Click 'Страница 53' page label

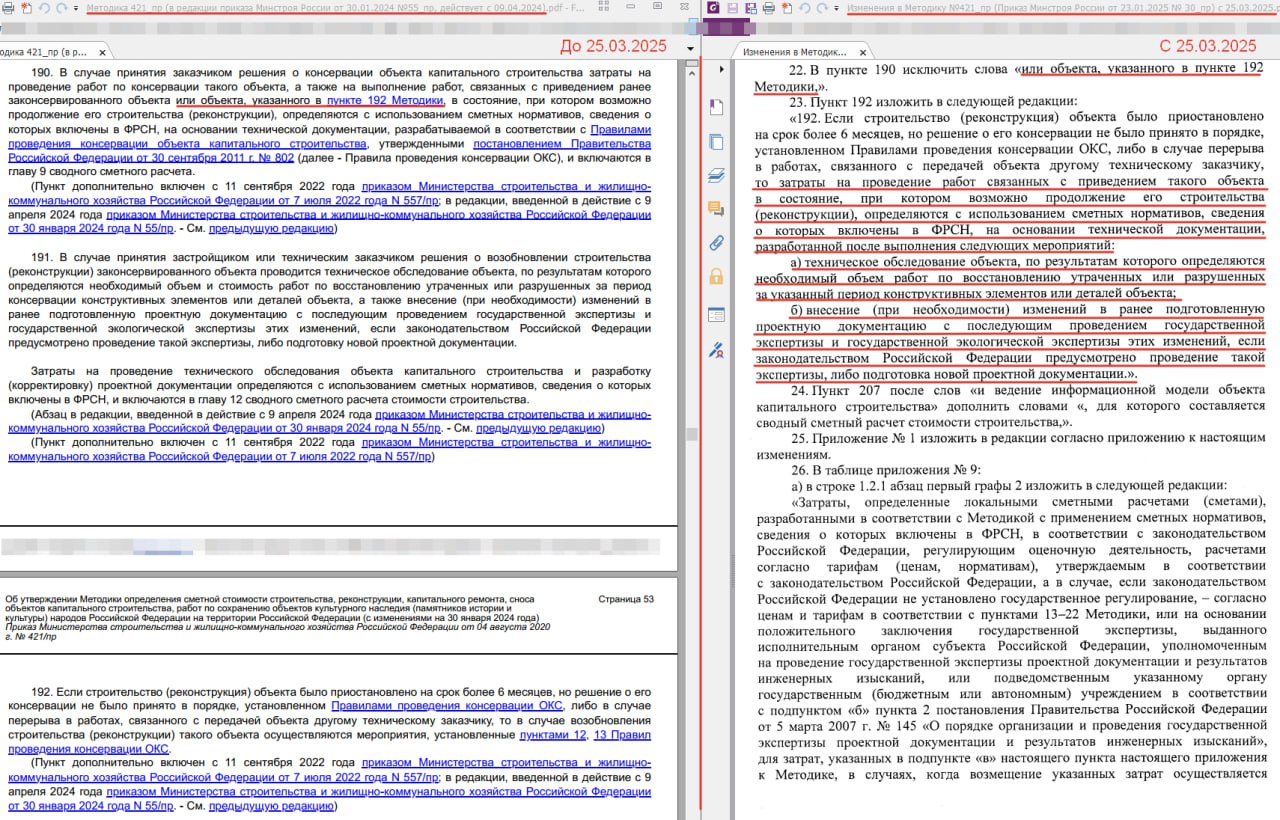pos(626,599)
